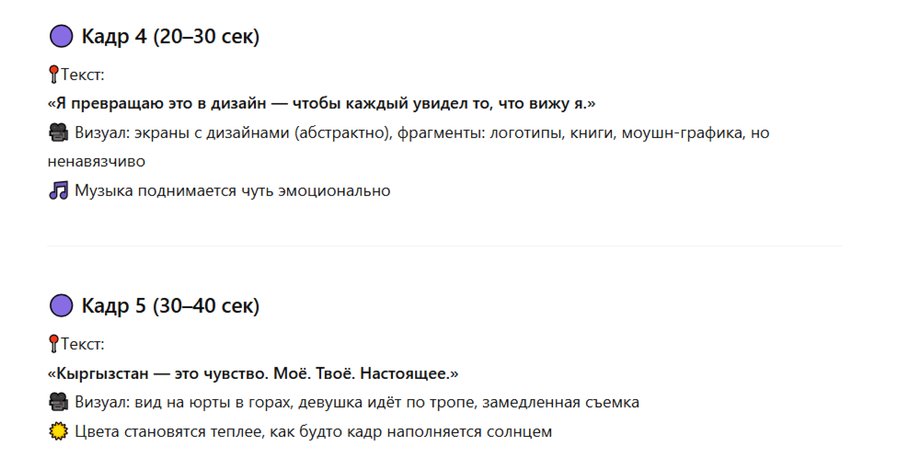The height and width of the screenshot is (464, 900).
Task: Click the line 'Визуал: вид на юрты в горах'
Action: tap(357, 402)
